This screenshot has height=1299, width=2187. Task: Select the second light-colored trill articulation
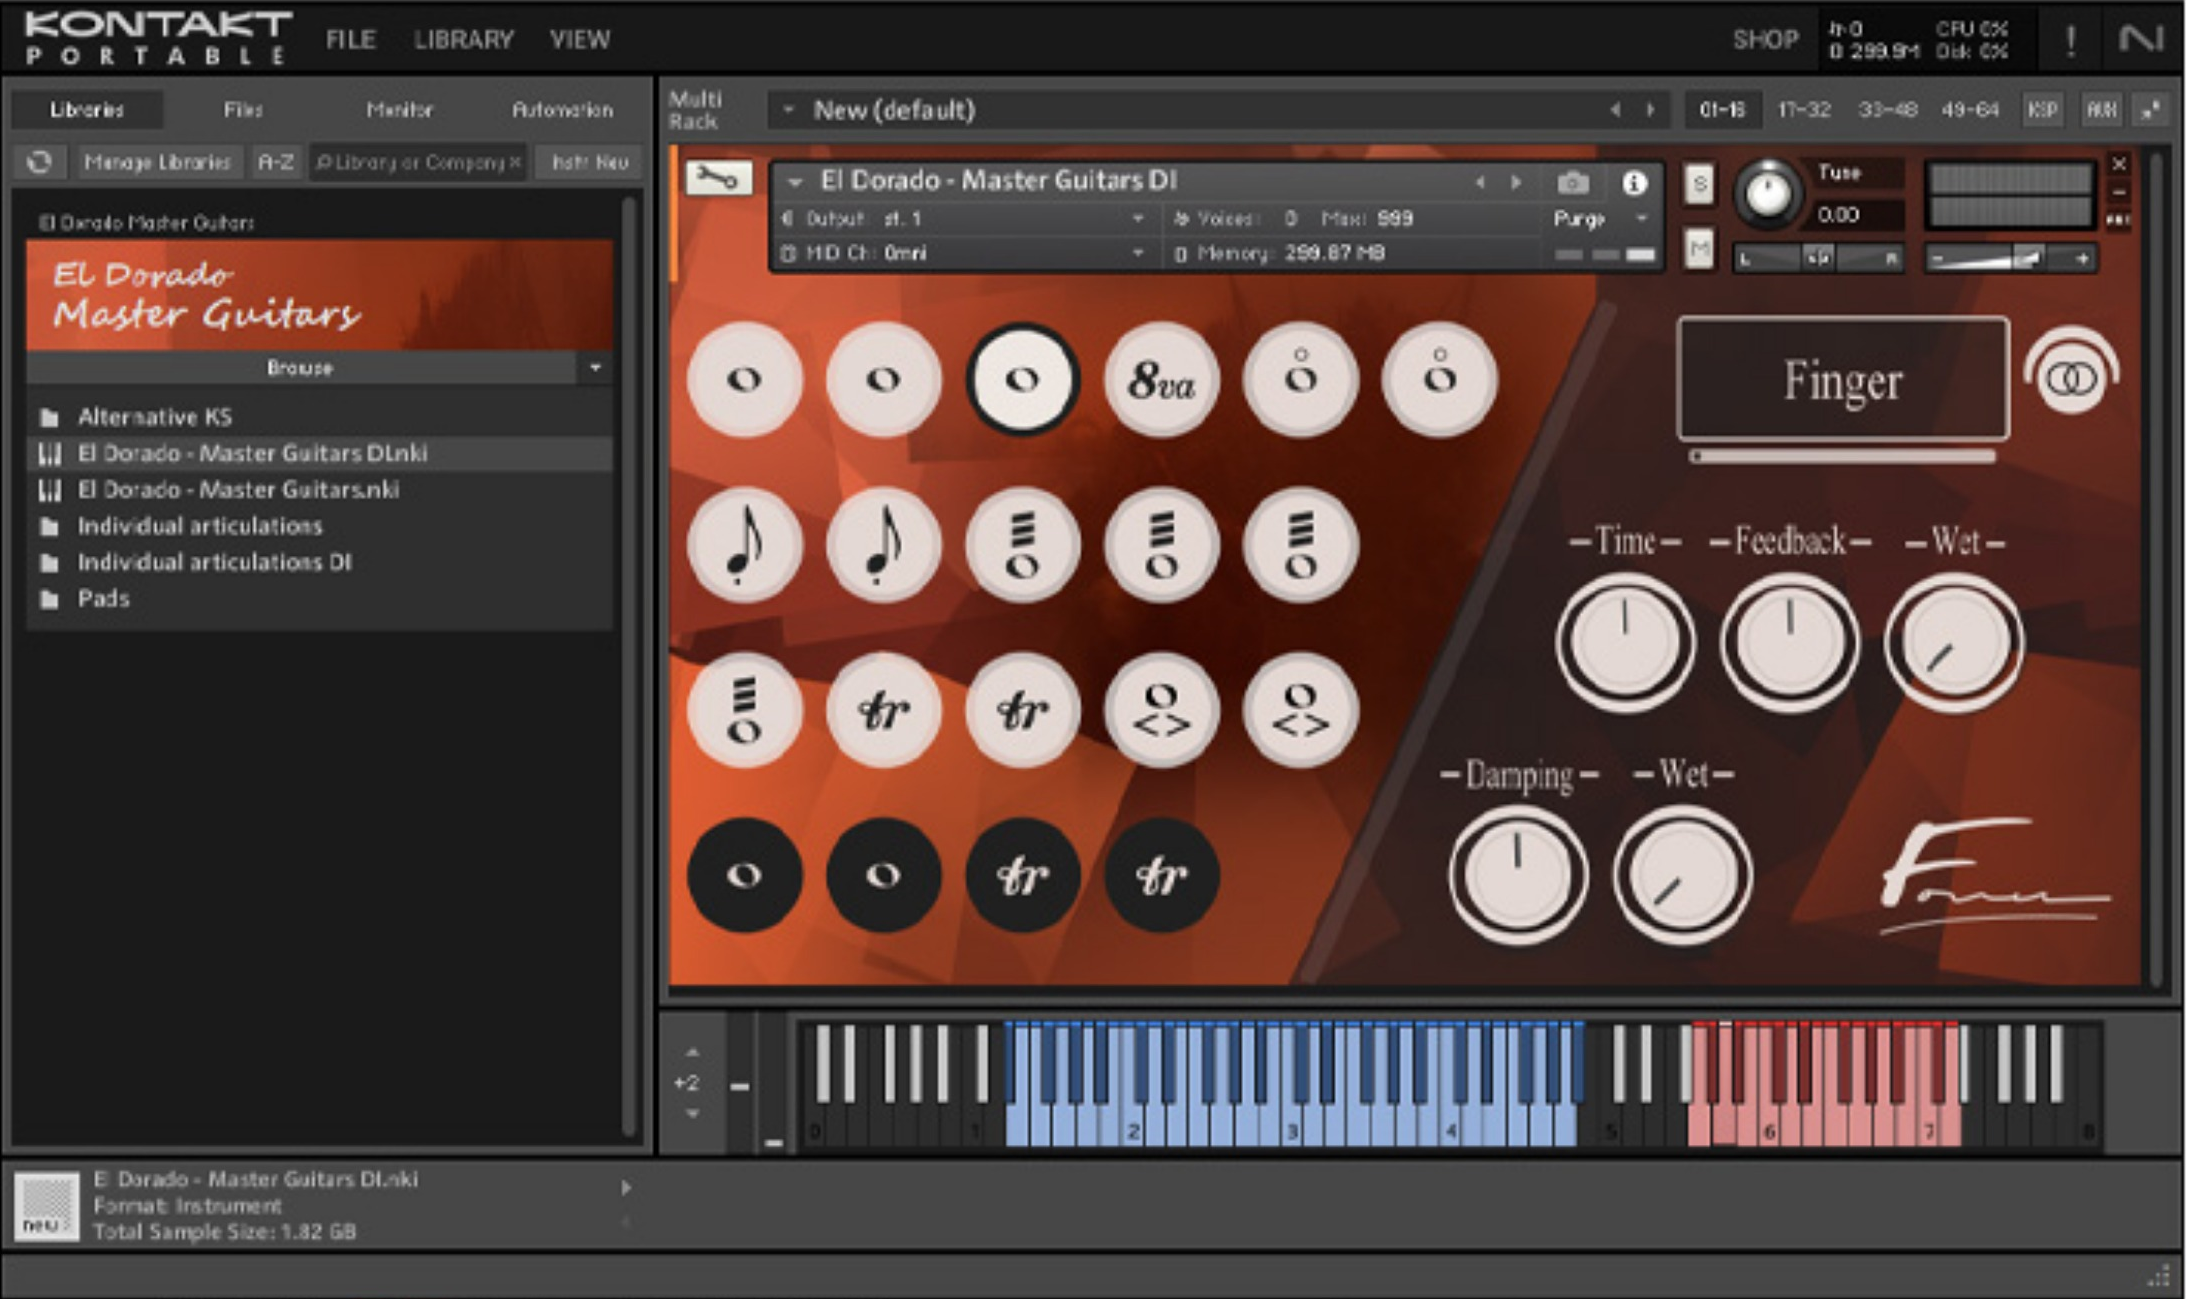pyautogui.click(x=1022, y=710)
